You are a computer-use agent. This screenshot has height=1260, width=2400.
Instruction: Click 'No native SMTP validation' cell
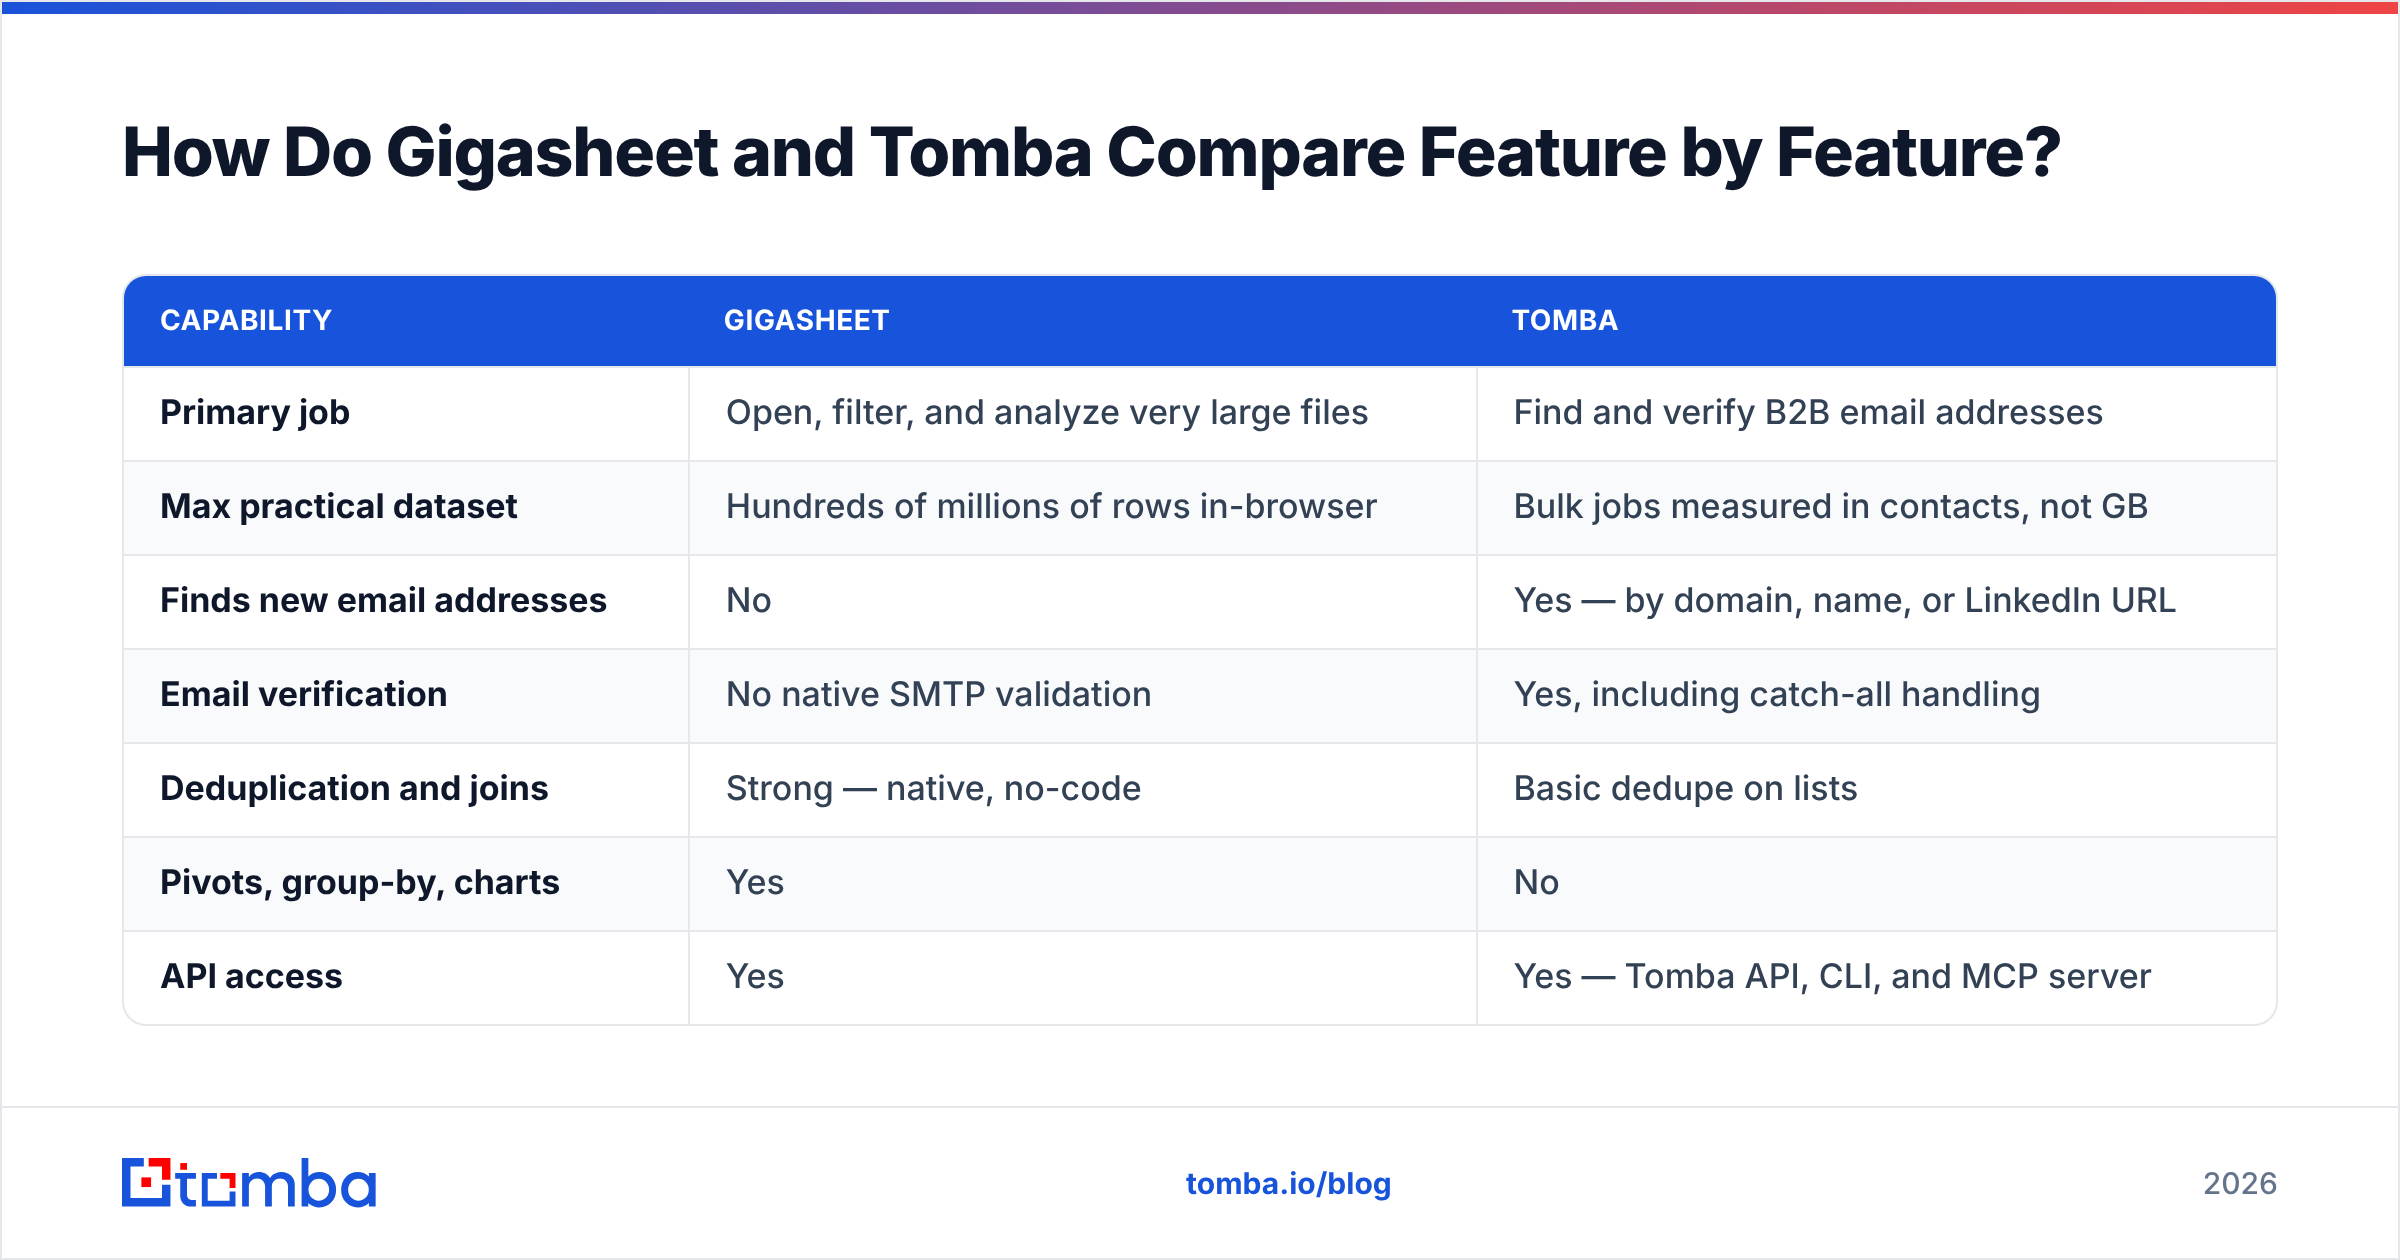click(939, 695)
